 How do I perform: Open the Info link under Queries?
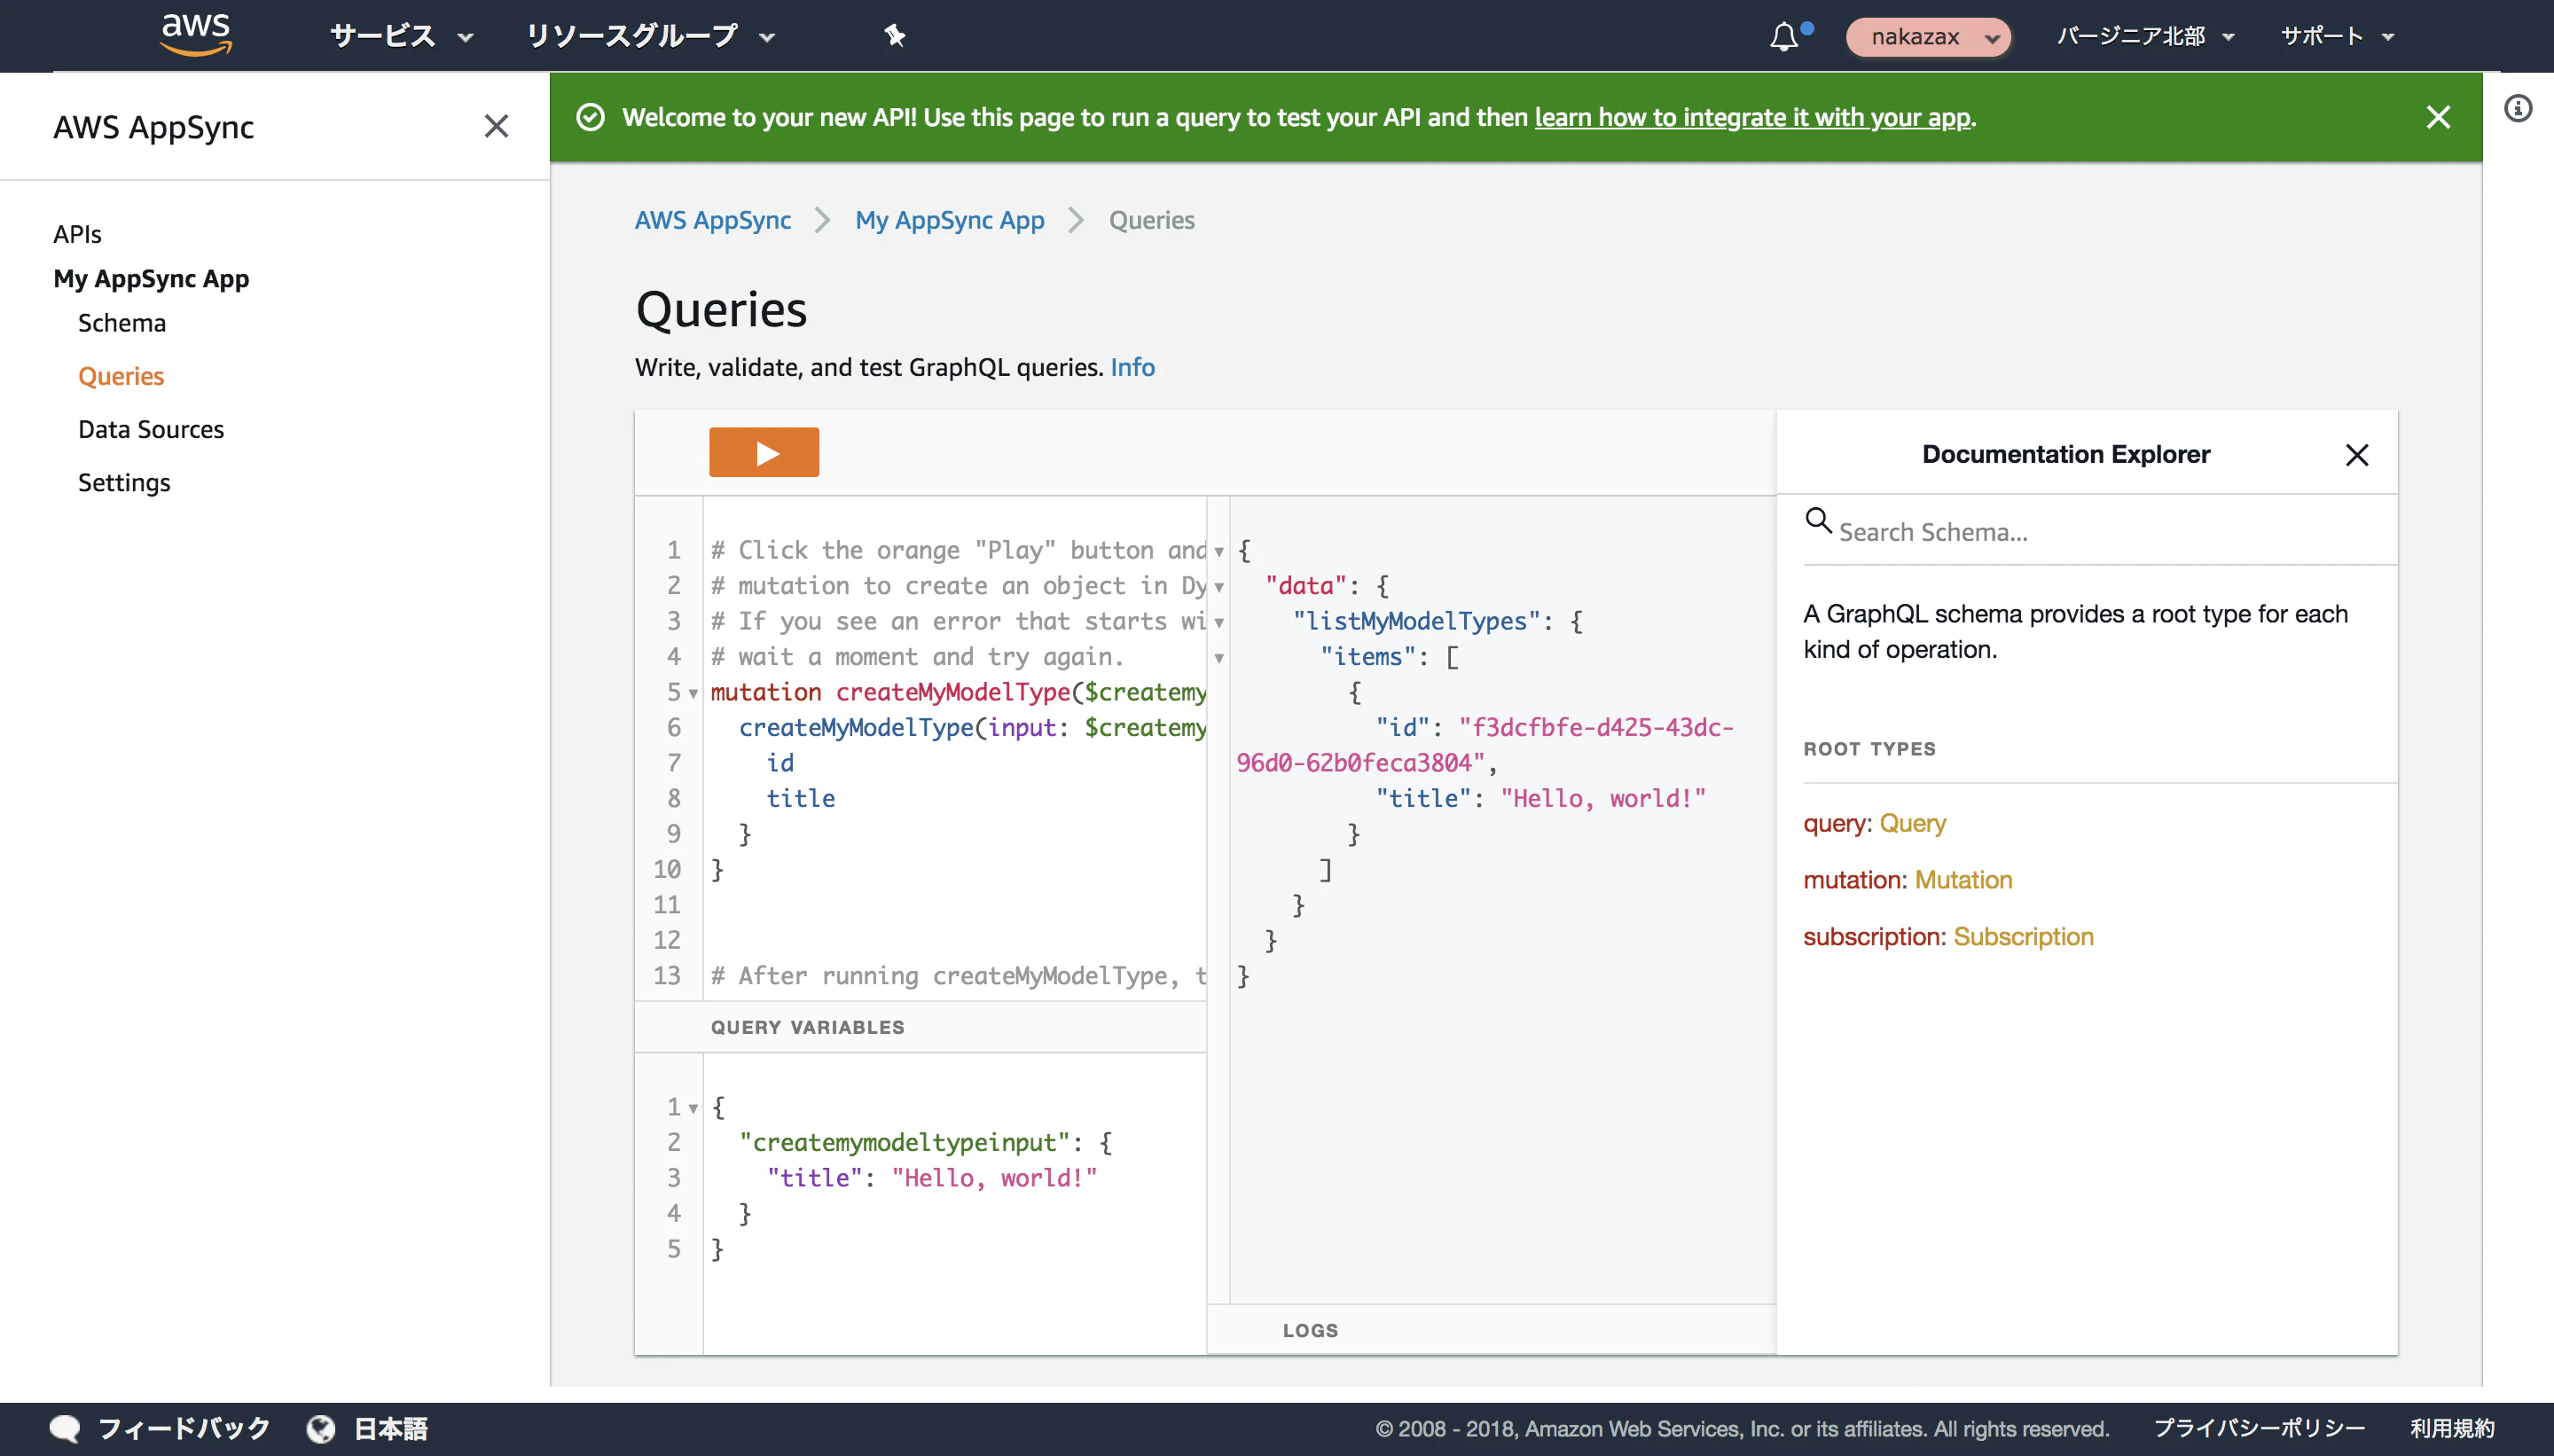(x=1133, y=367)
